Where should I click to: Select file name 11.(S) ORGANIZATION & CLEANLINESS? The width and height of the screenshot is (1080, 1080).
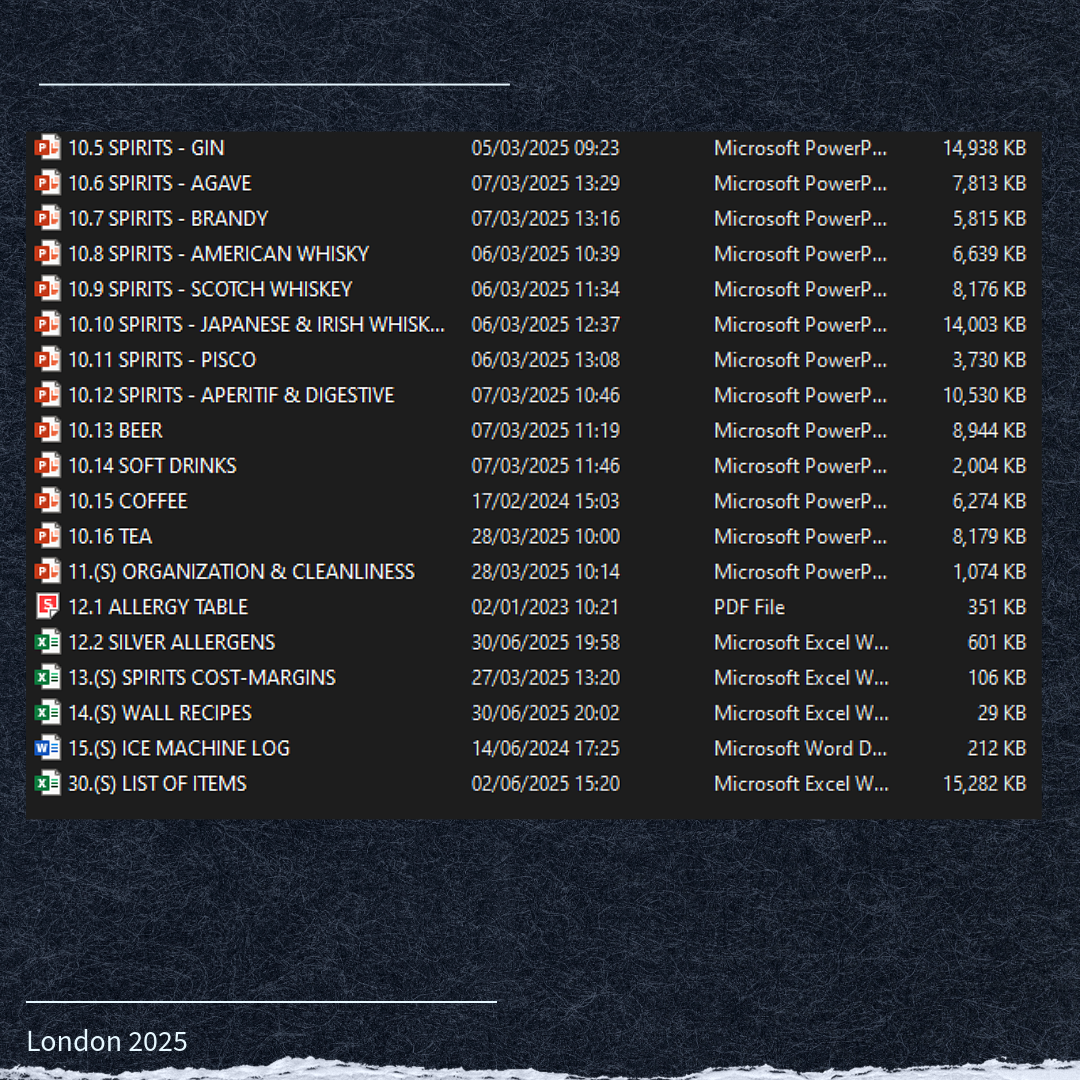click(241, 572)
